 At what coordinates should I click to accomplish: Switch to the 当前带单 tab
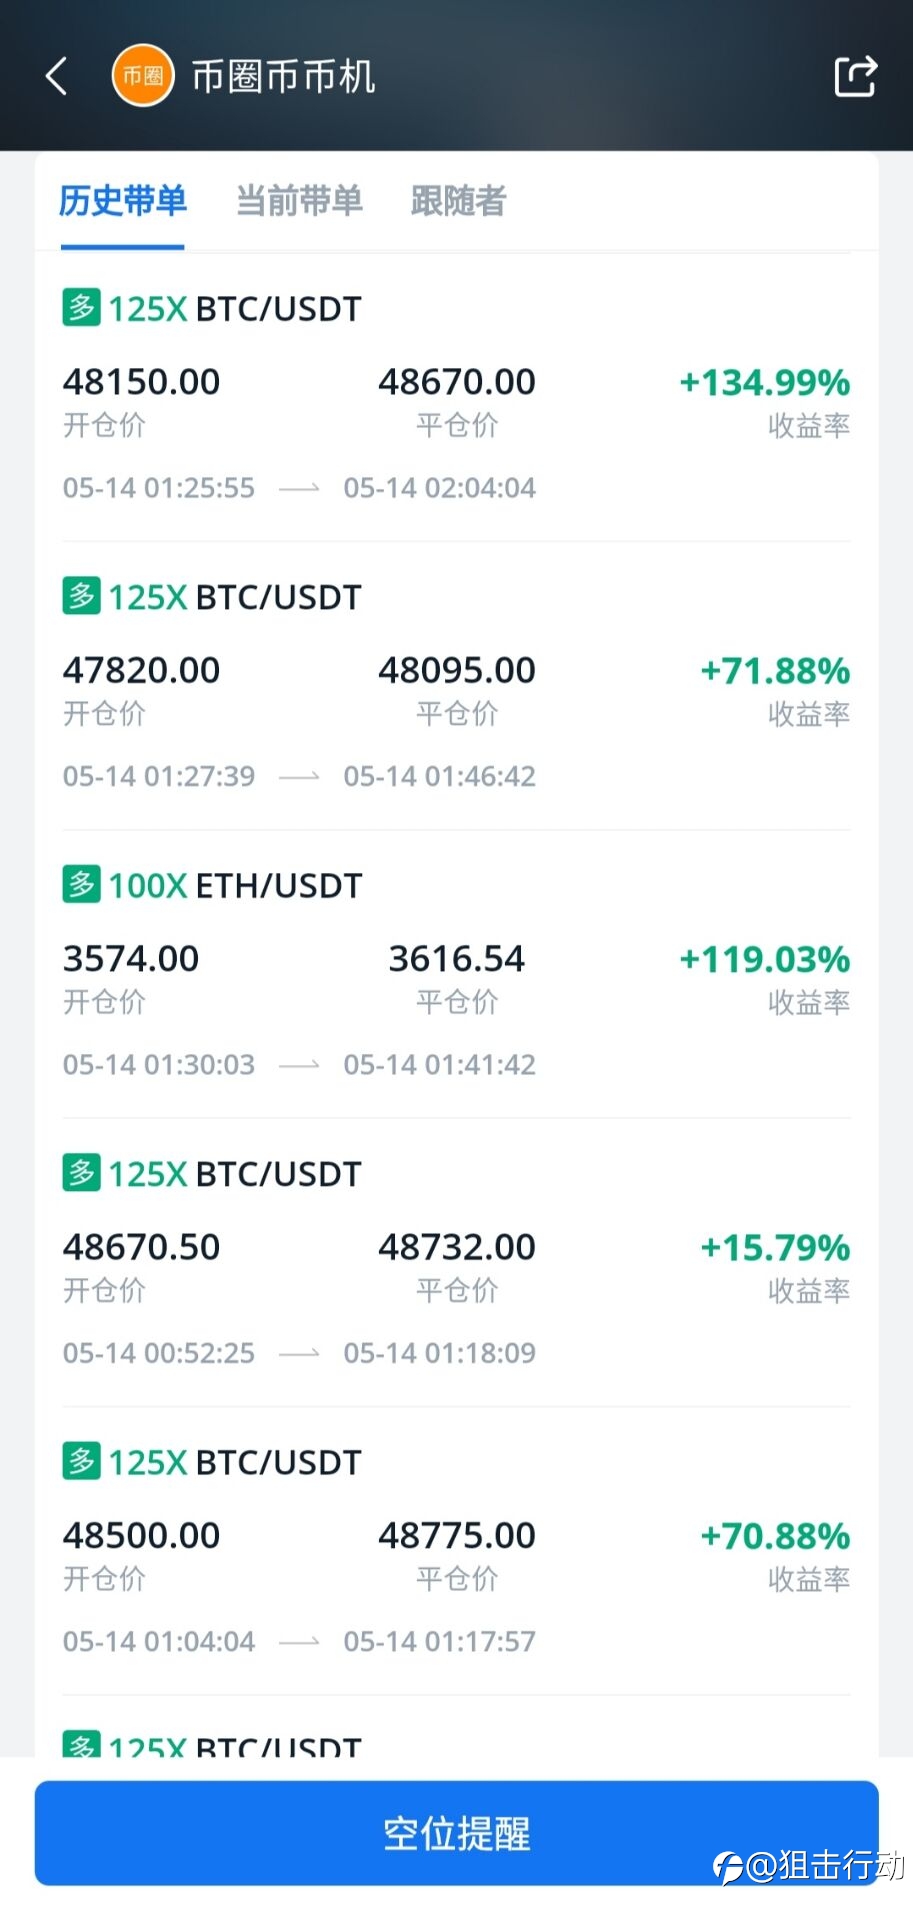coord(299,201)
